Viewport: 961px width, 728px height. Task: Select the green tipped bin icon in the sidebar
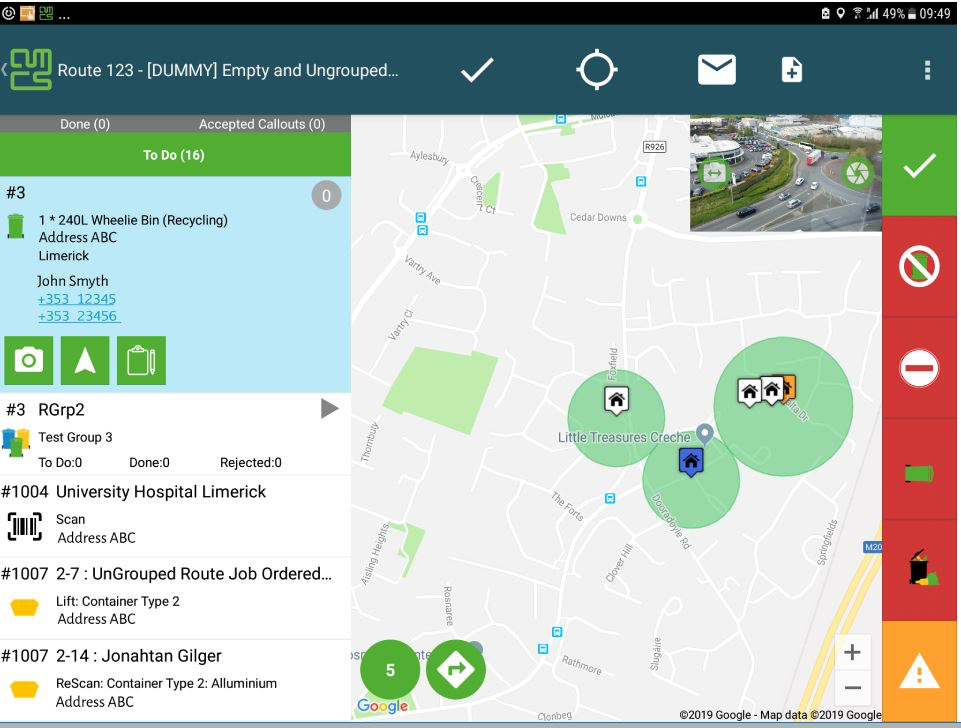(918, 467)
